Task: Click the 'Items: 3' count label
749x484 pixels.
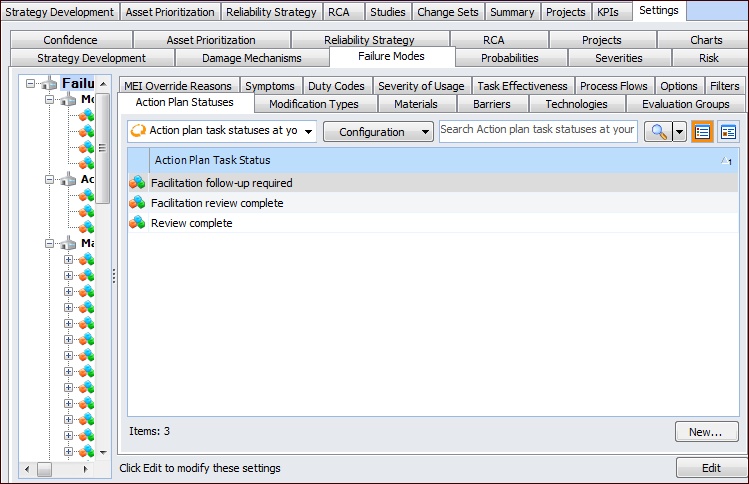Action: coord(150,431)
